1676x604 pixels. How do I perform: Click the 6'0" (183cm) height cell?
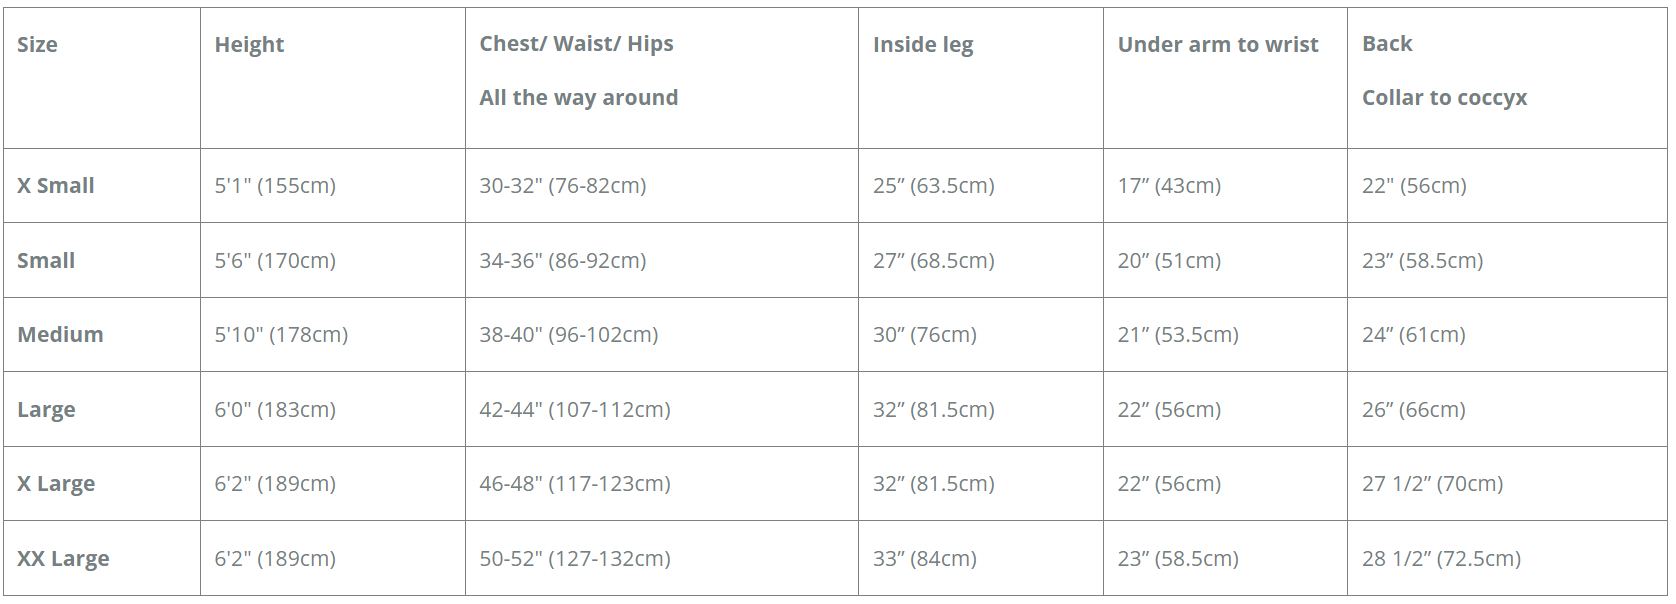(275, 410)
